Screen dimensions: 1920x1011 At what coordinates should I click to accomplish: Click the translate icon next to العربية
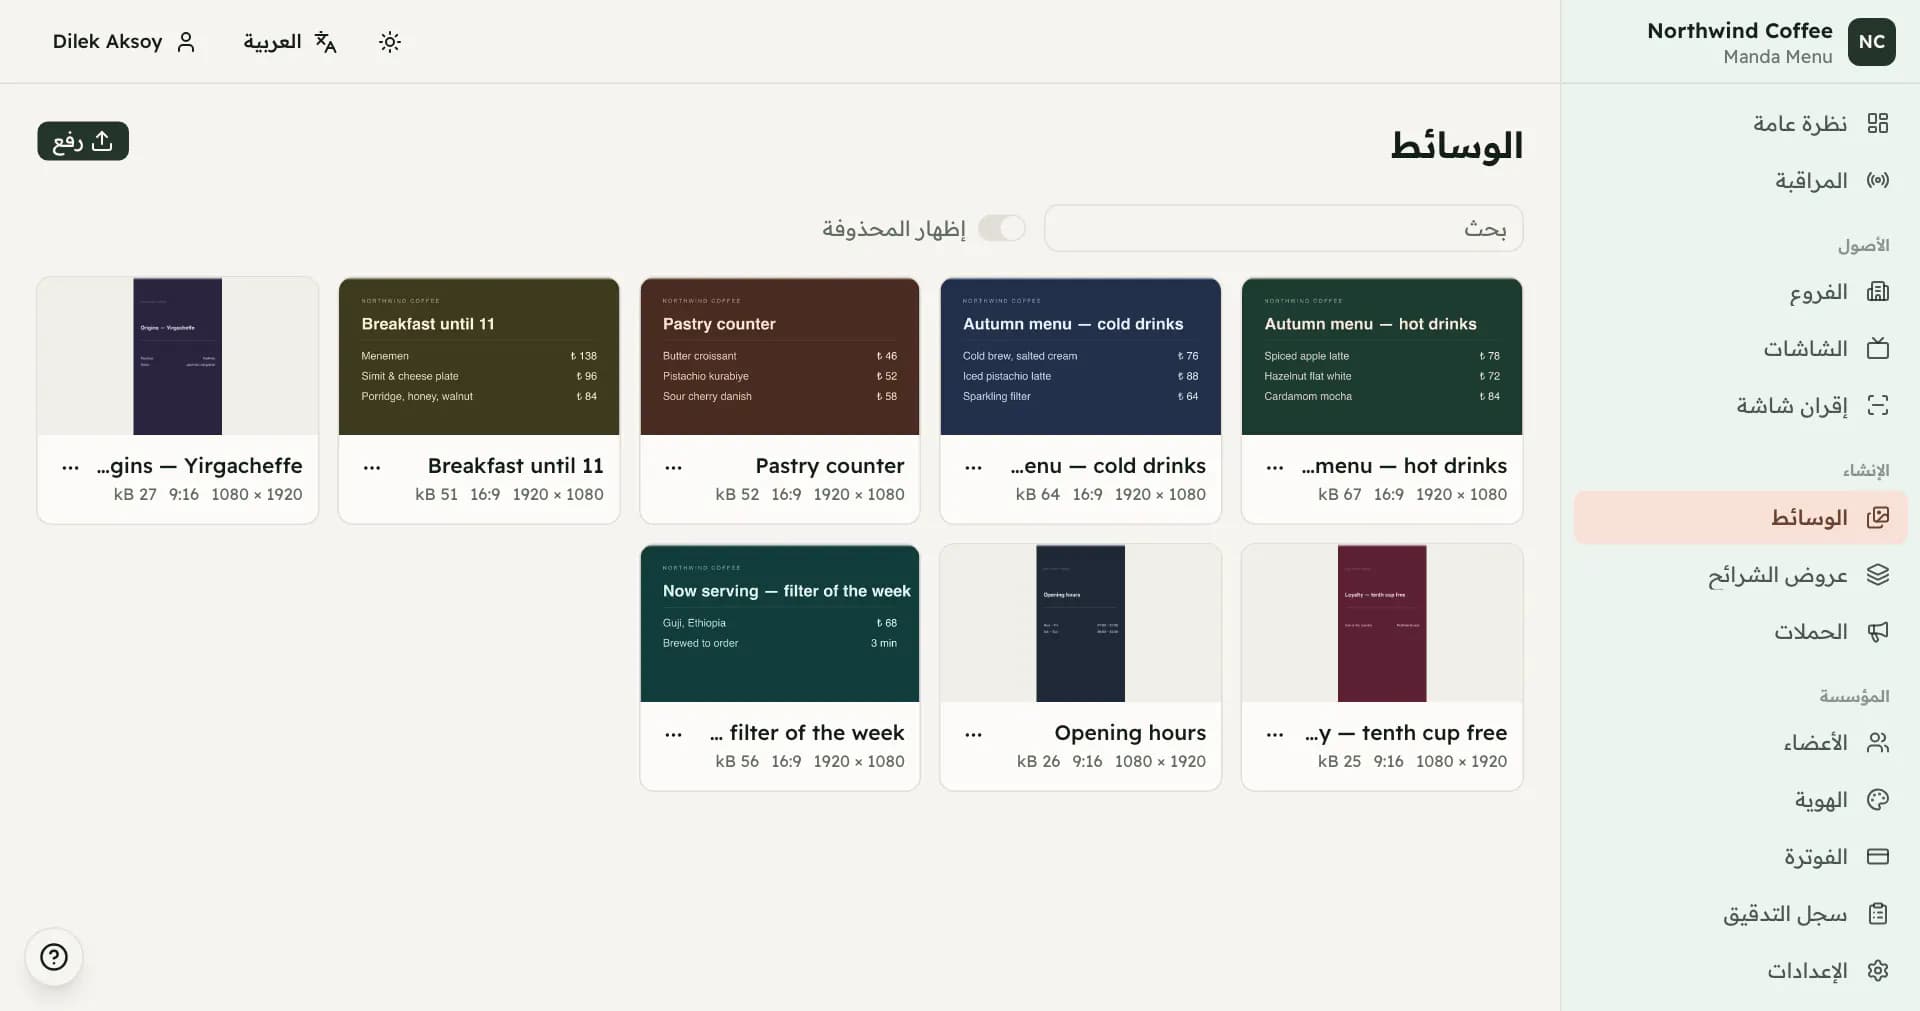(x=325, y=42)
